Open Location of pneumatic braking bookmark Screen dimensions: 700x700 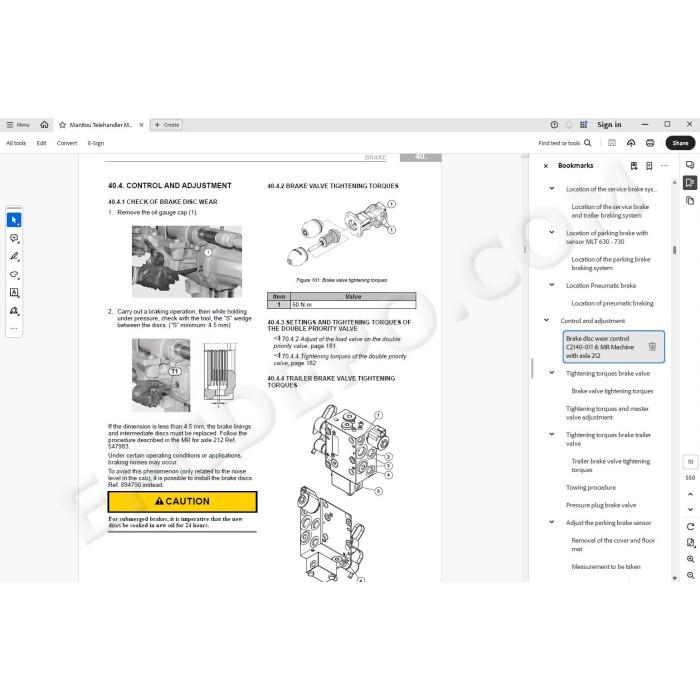612,303
